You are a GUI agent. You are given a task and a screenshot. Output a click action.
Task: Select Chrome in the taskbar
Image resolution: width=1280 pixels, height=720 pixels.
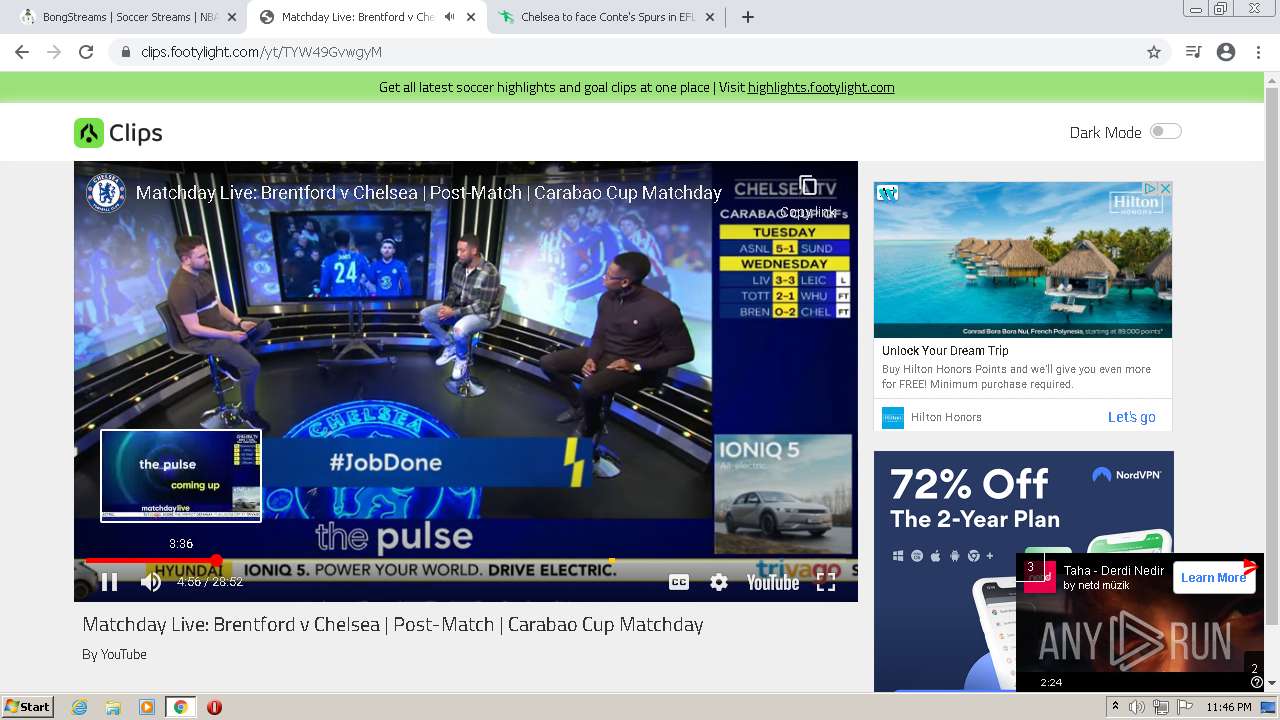180,707
